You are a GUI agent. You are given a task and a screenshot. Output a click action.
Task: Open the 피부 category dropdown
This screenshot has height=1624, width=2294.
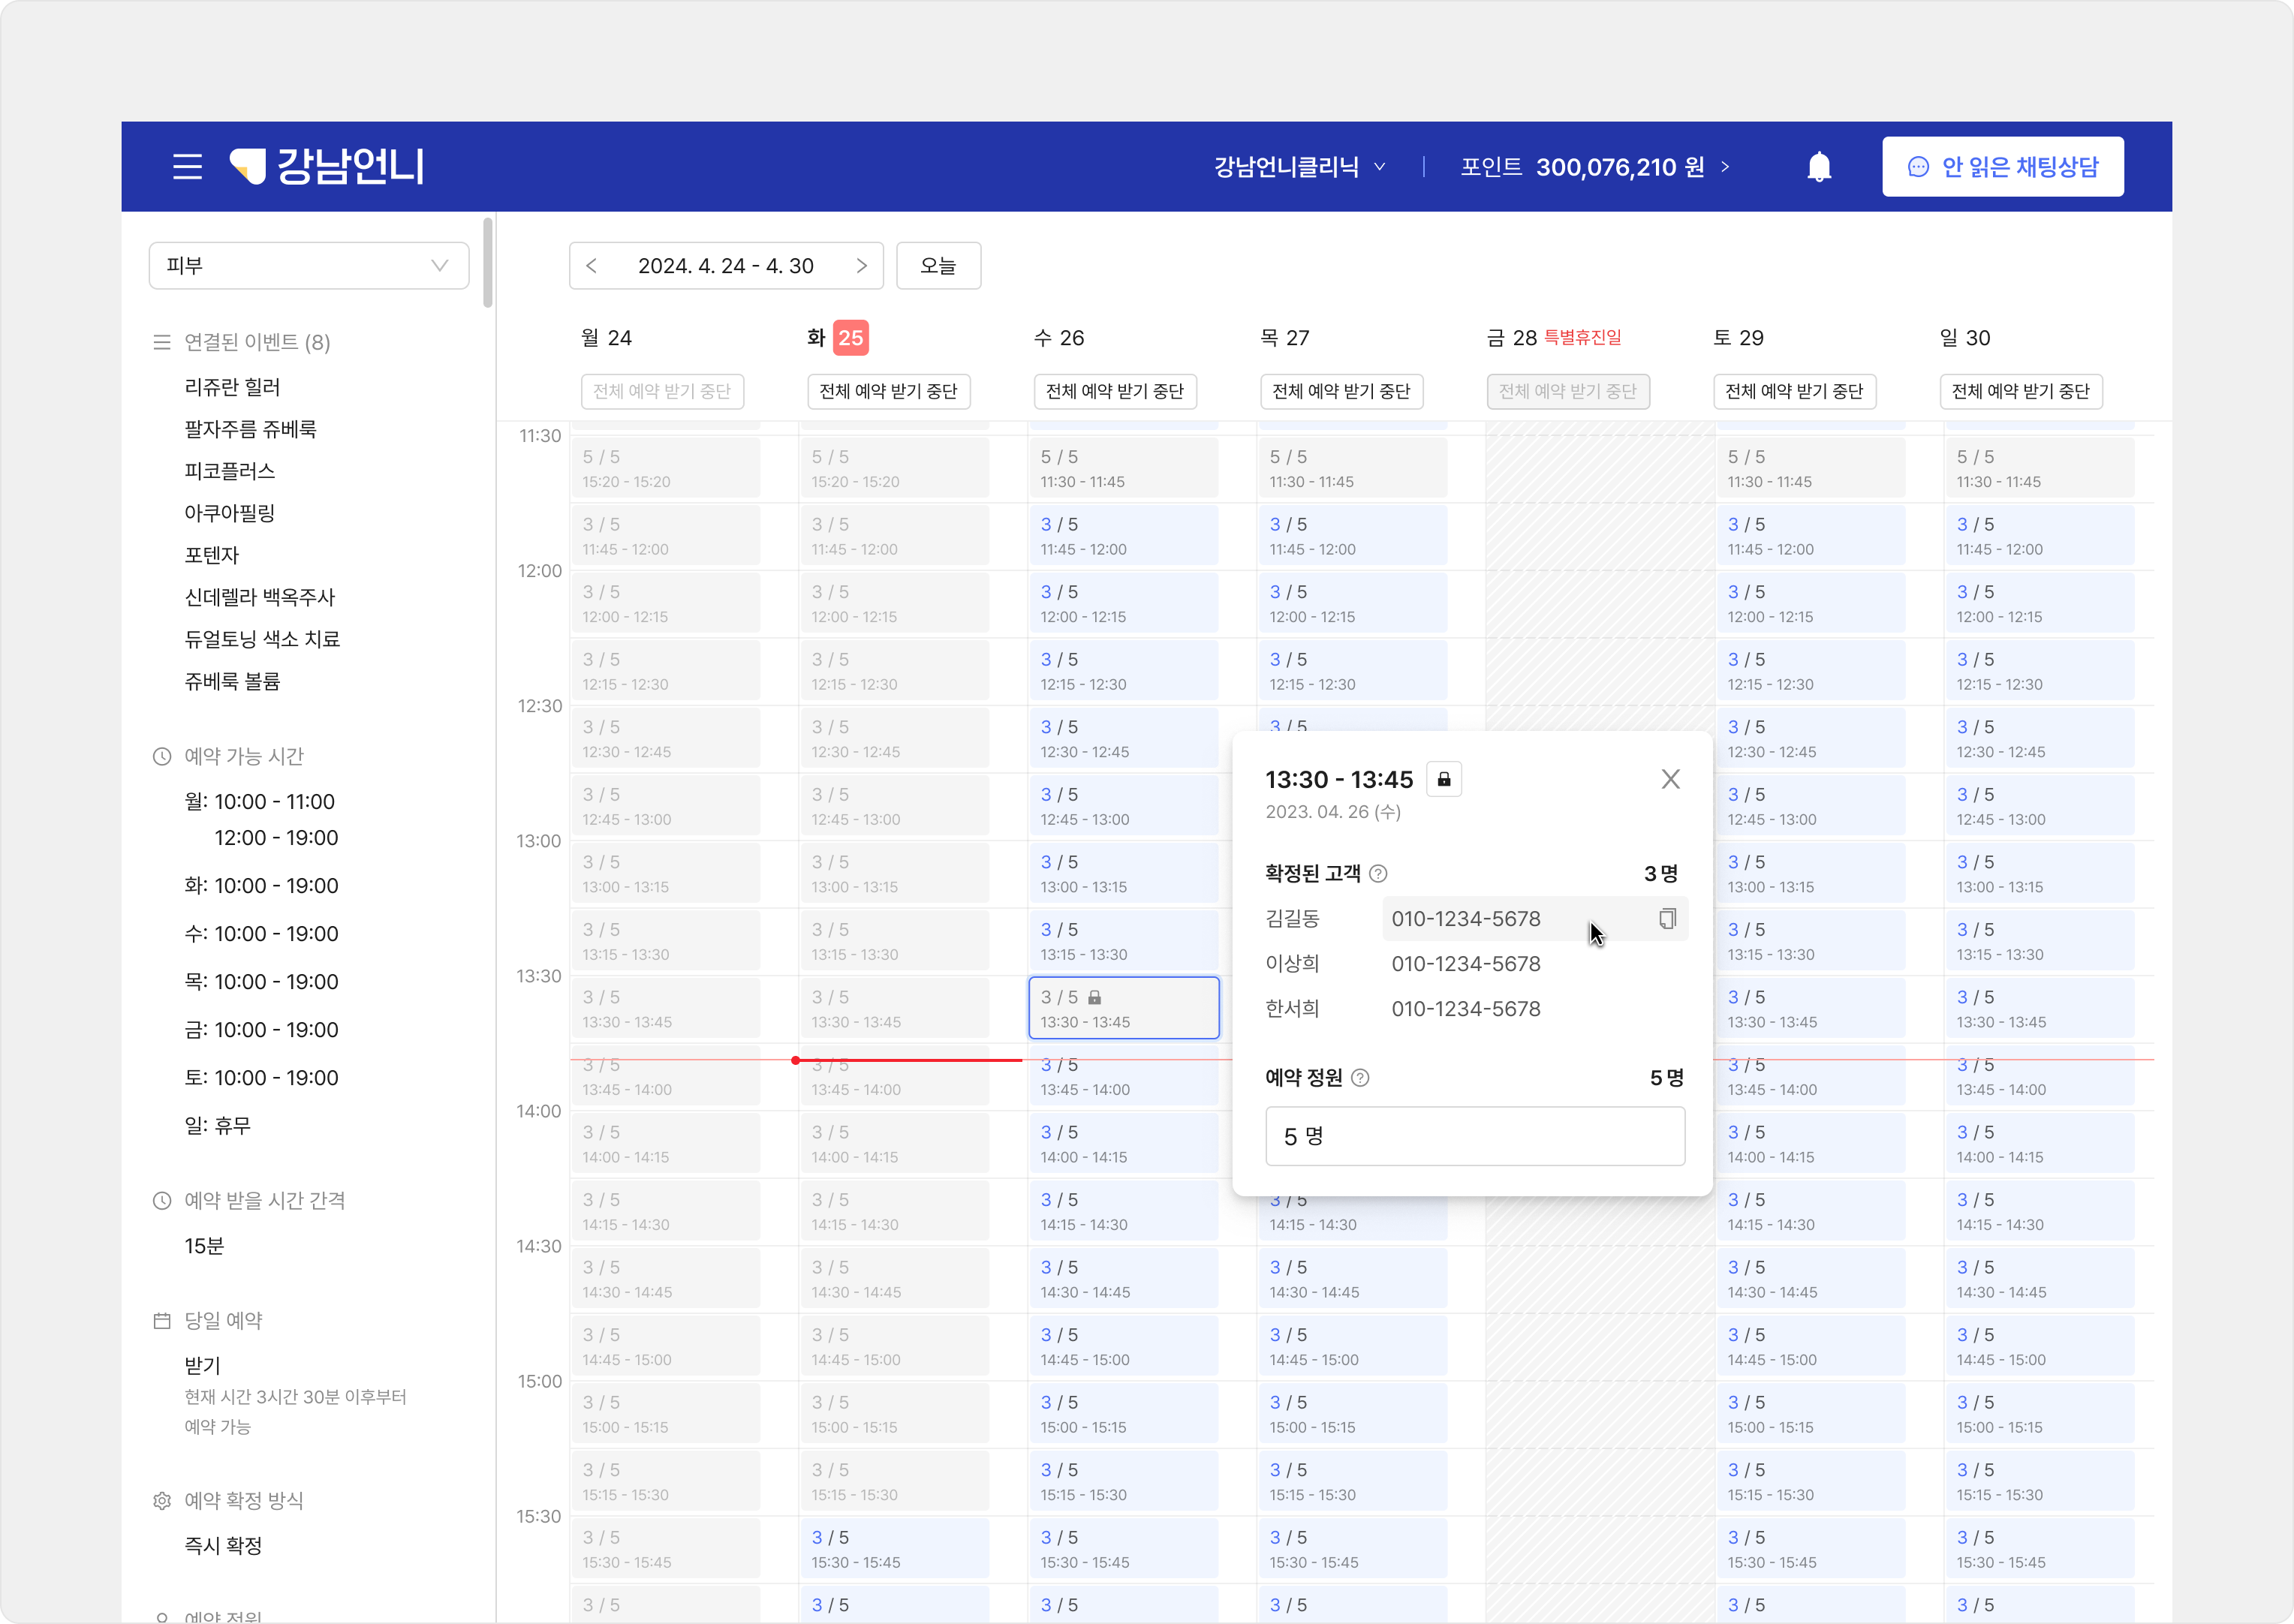pos(308,266)
